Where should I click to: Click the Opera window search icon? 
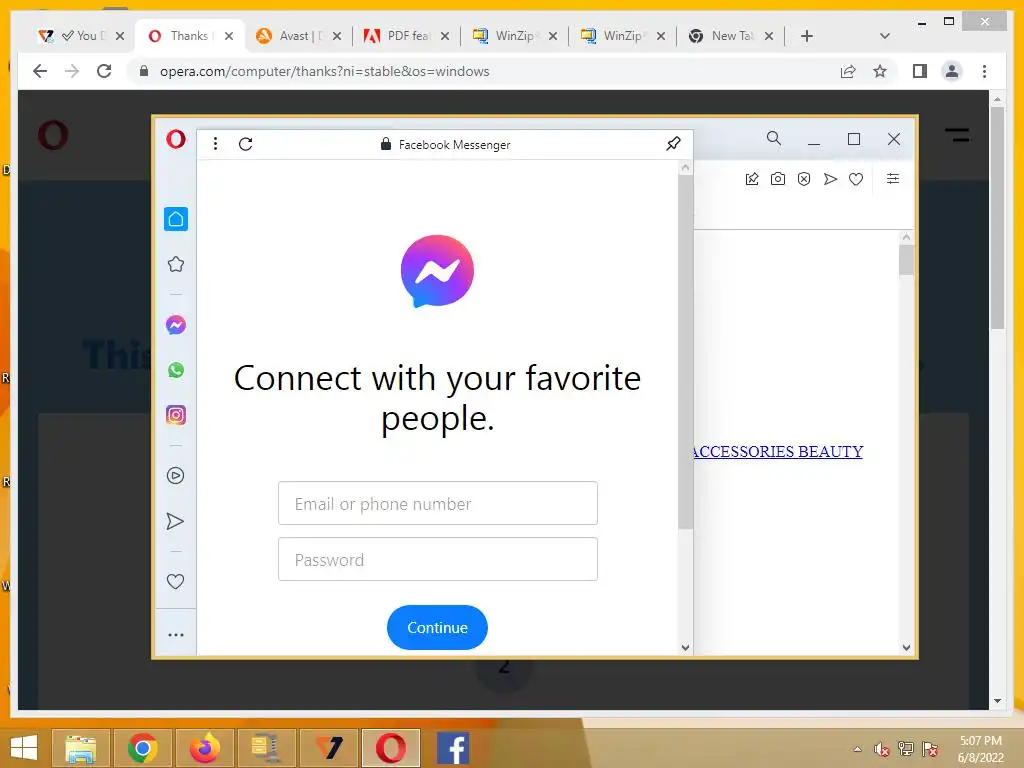coord(774,138)
